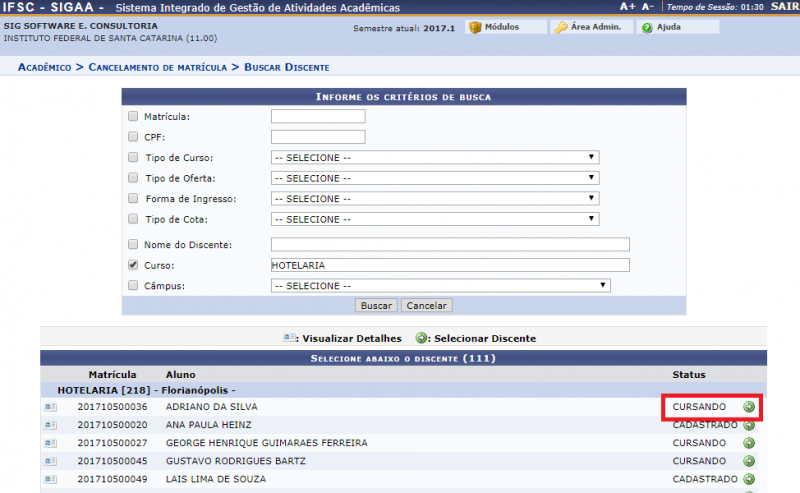Increase font size with A+ control
Screen dimensions: 800x493
(x=627, y=7)
